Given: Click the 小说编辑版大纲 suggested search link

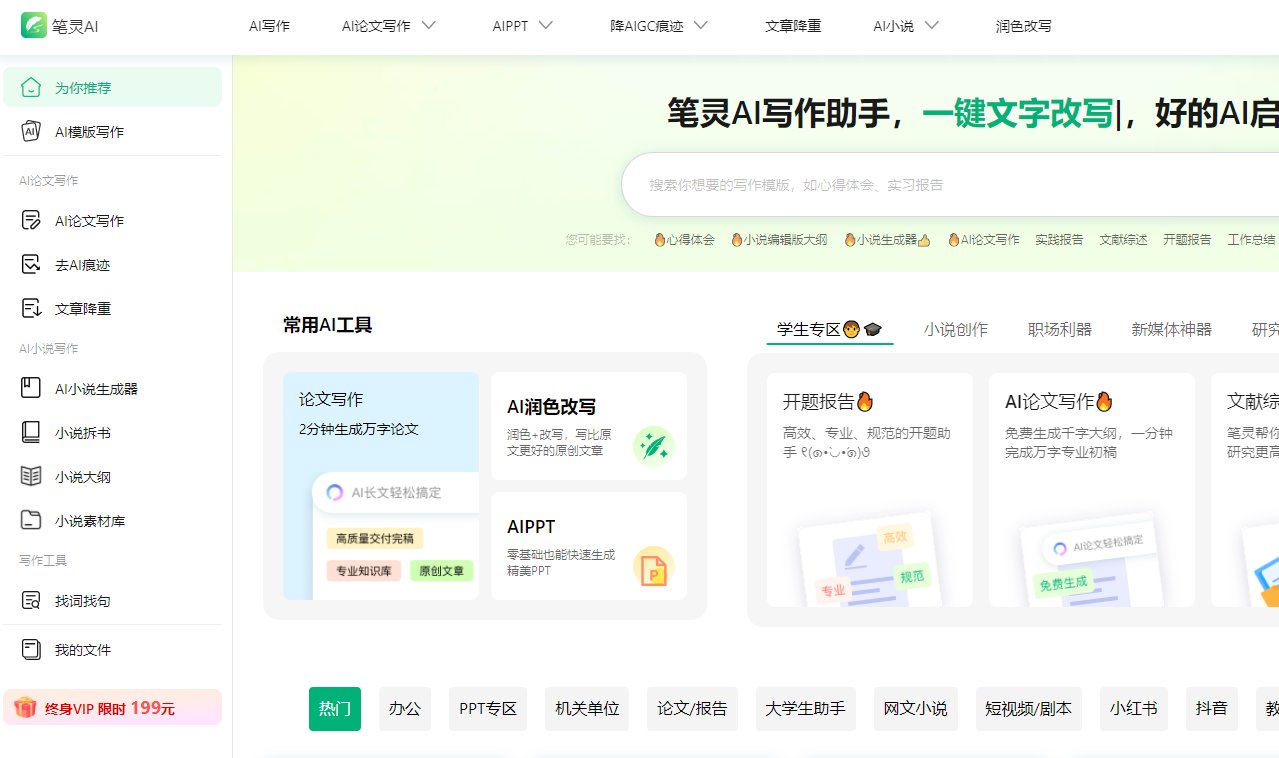Looking at the screenshot, I should pyautogui.click(x=780, y=240).
